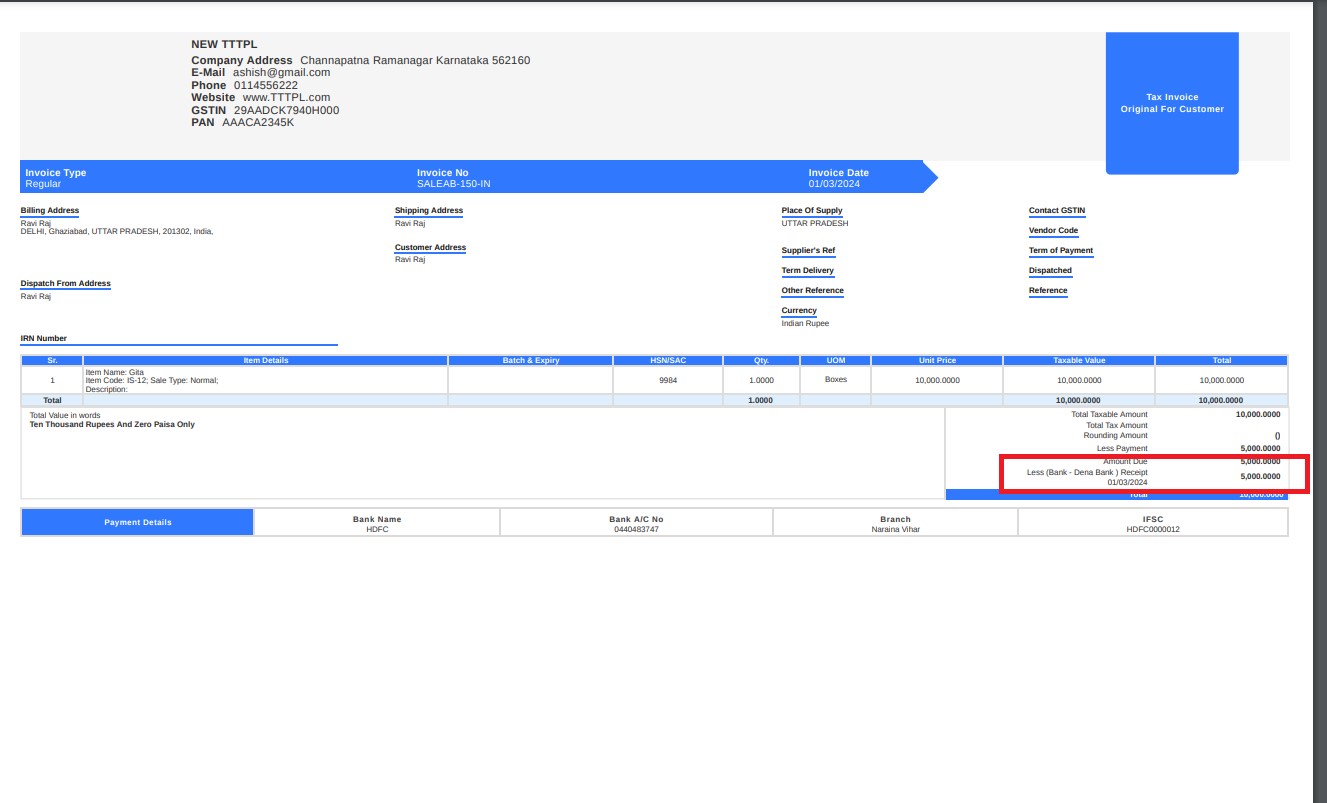
Task: Select HSN code 9984 cell
Action: point(668,381)
